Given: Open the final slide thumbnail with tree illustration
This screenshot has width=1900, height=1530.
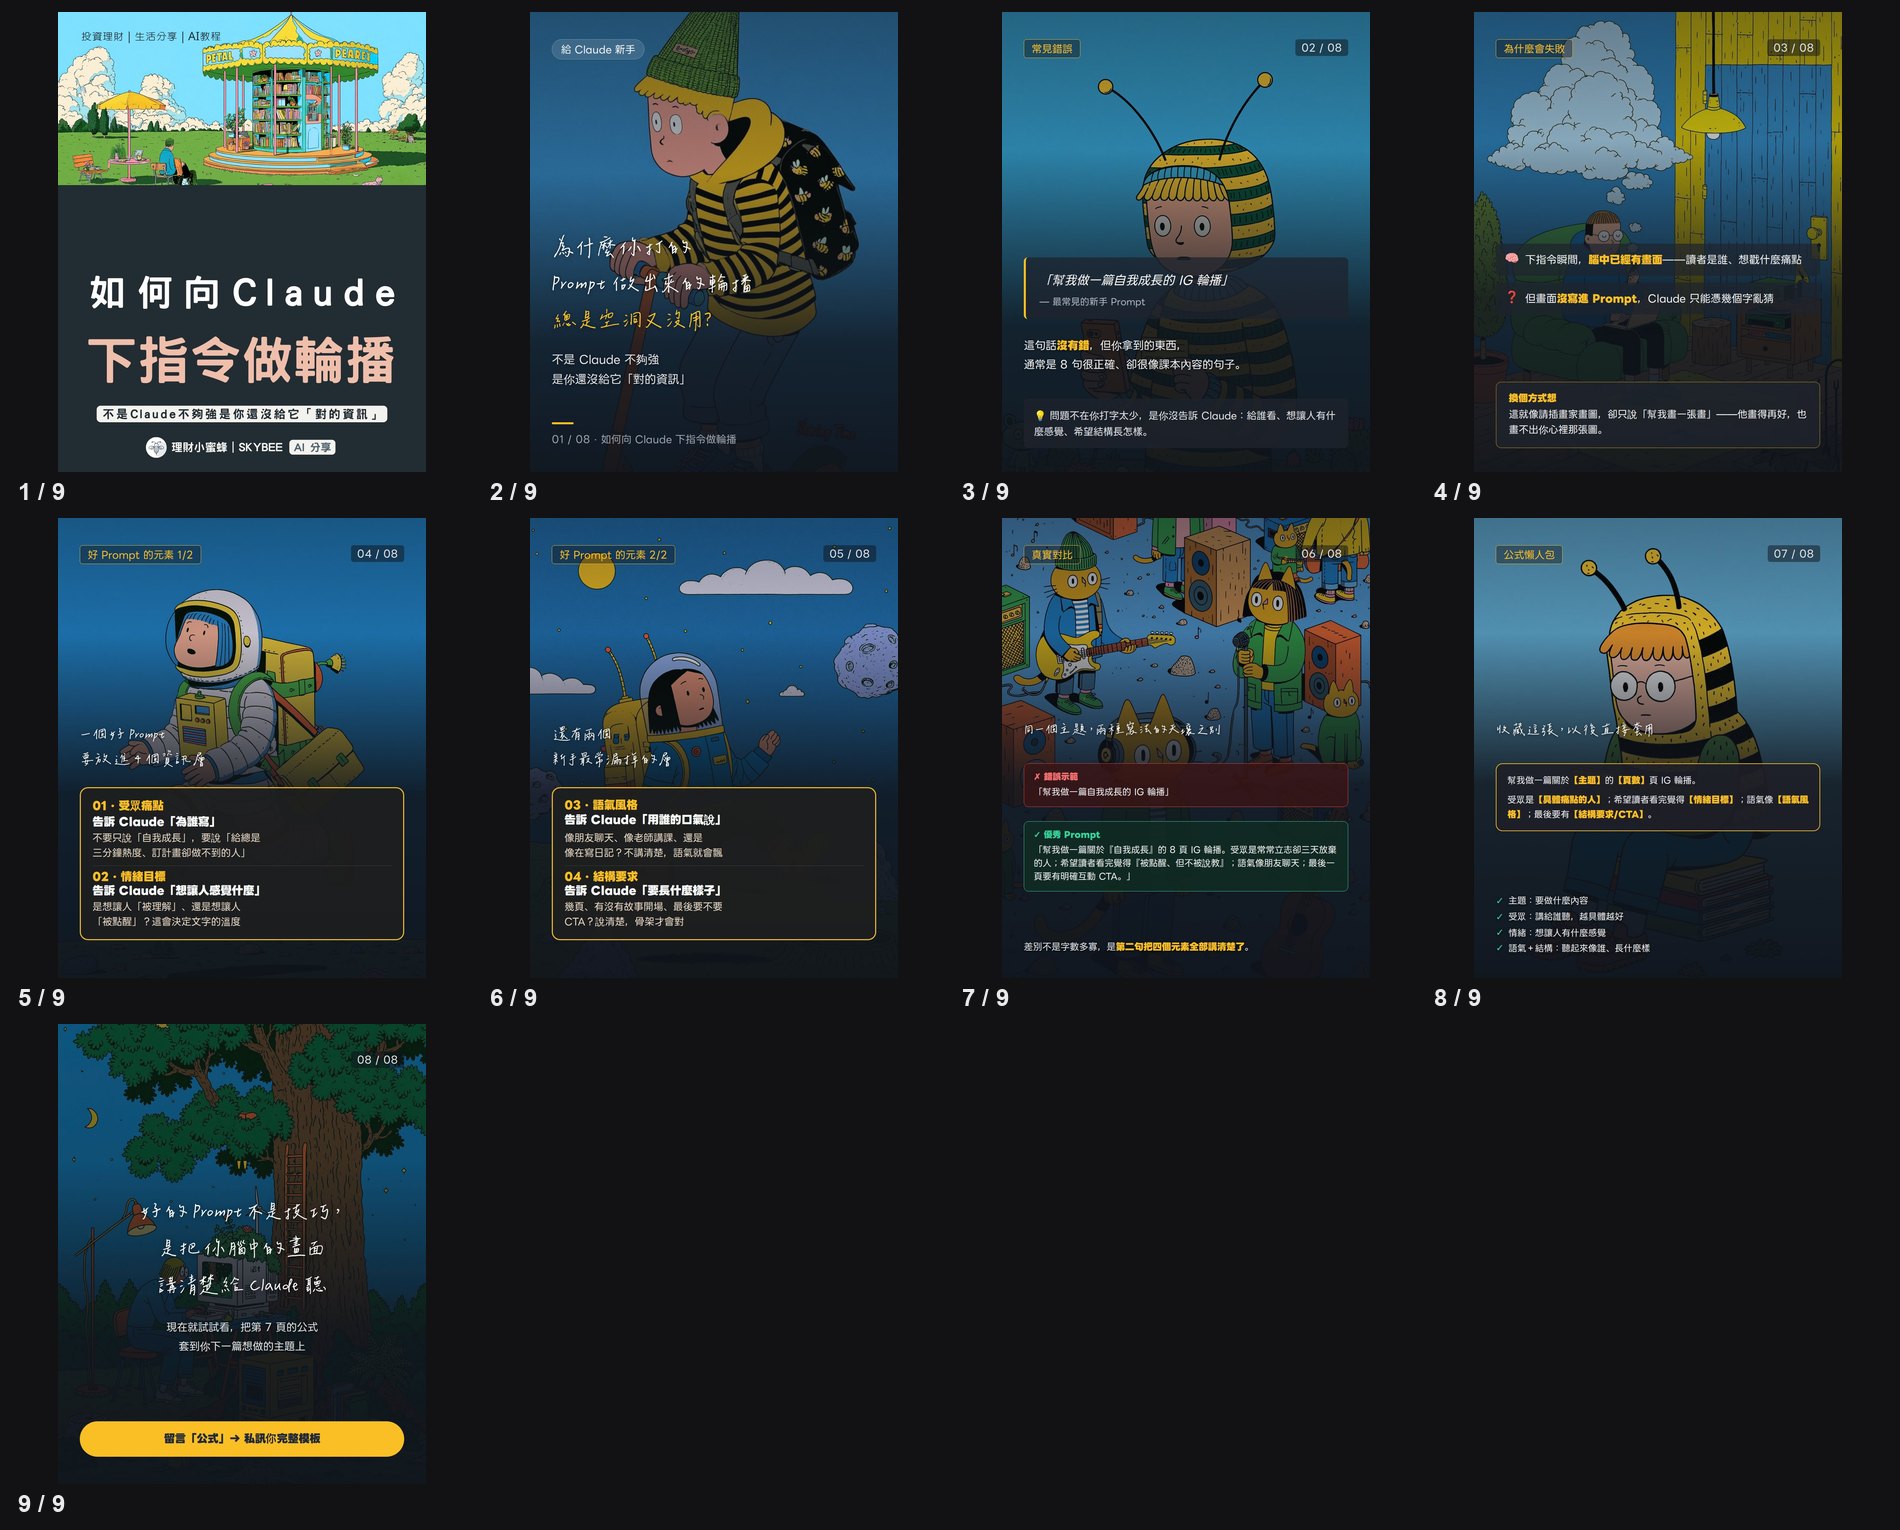Looking at the screenshot, I should [x=242, y=1254].
